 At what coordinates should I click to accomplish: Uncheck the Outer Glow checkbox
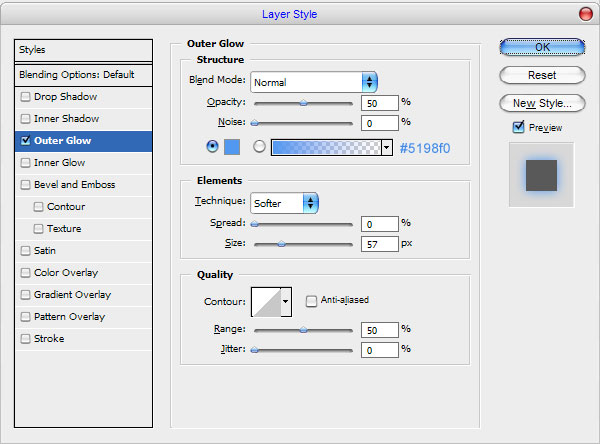pos(25,140)
